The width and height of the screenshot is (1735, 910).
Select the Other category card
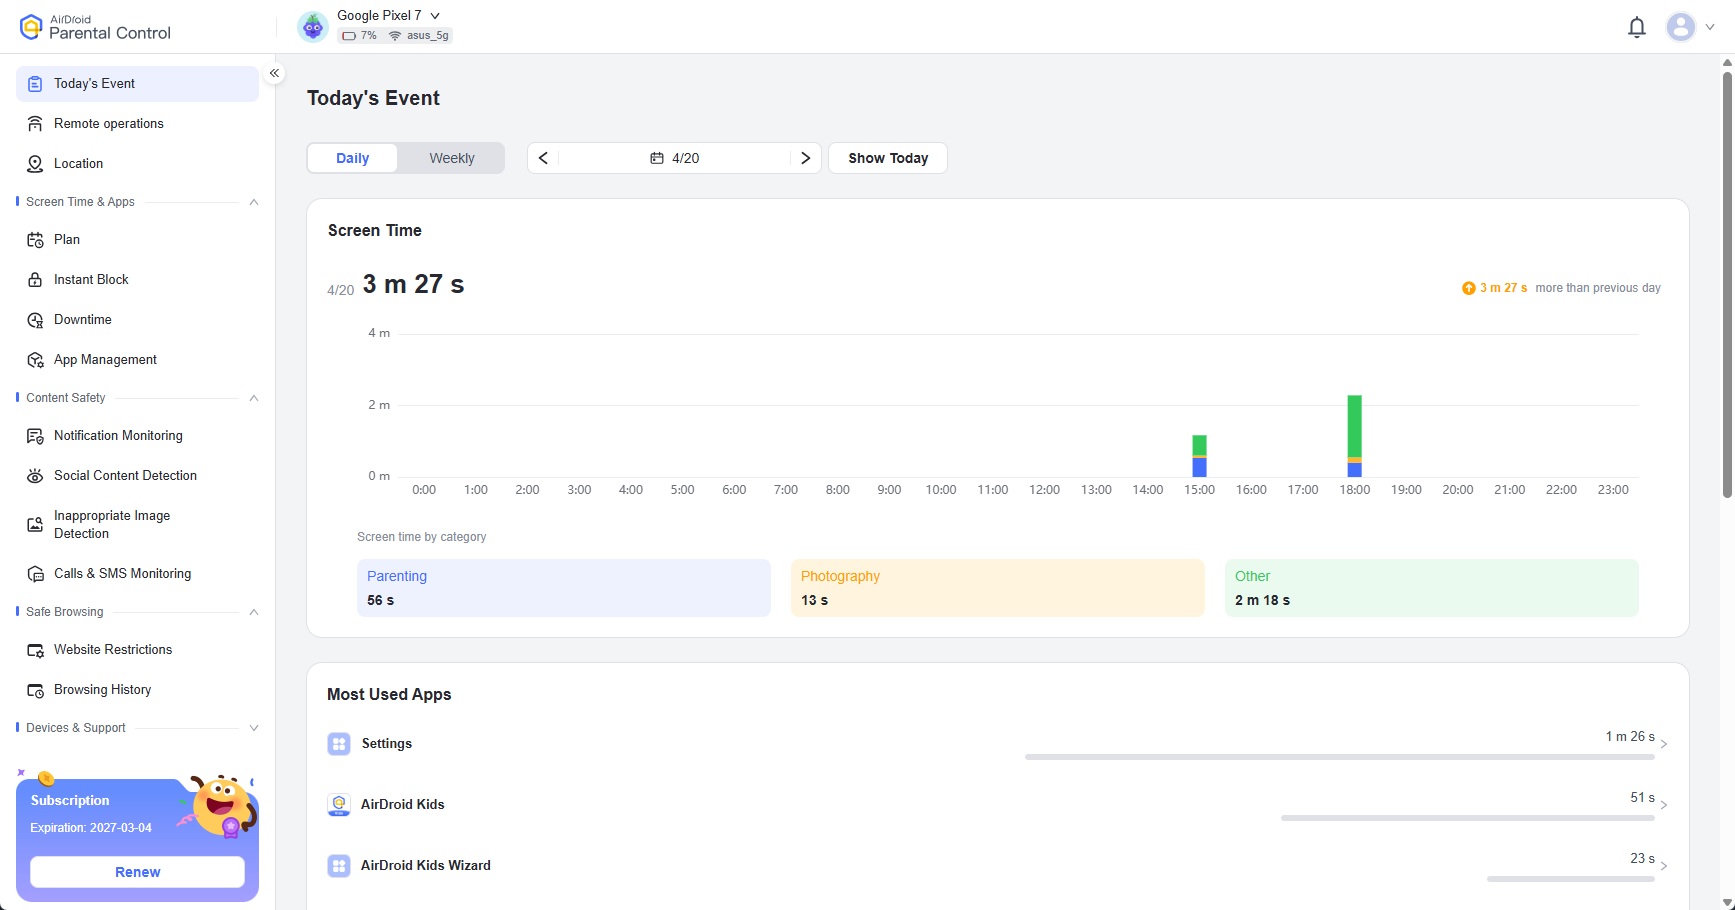(1432, 588)
